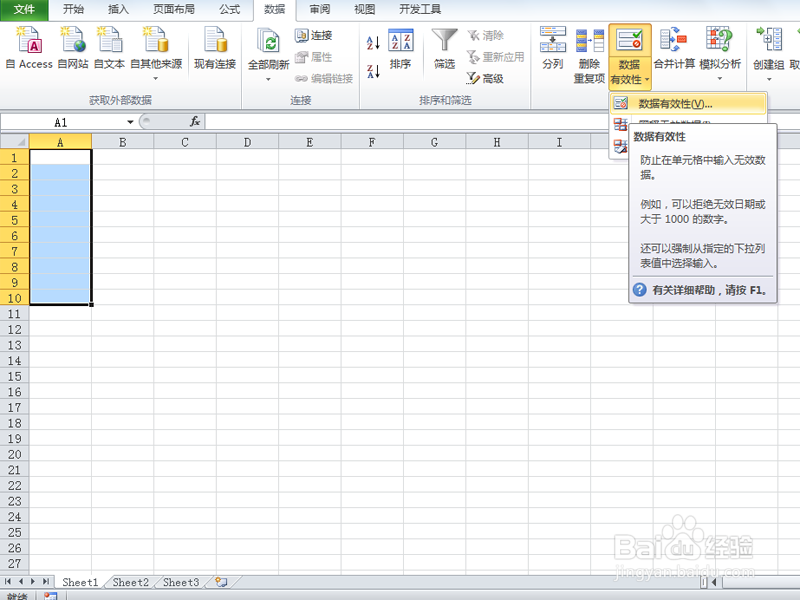Screen dimensions: 800x600
Task: Open the Sort (排序) dialog
Action: coord(401,49)
